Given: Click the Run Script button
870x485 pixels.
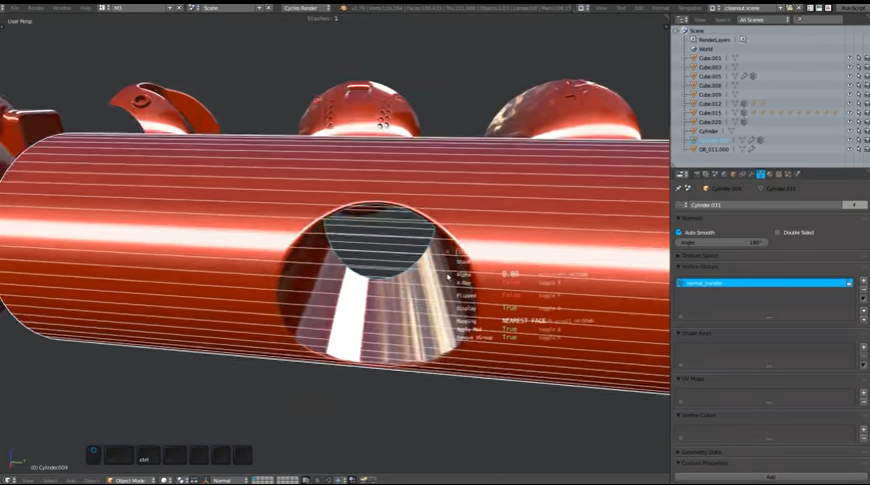Looking at the screenshot, I should [x=853, y=7].
